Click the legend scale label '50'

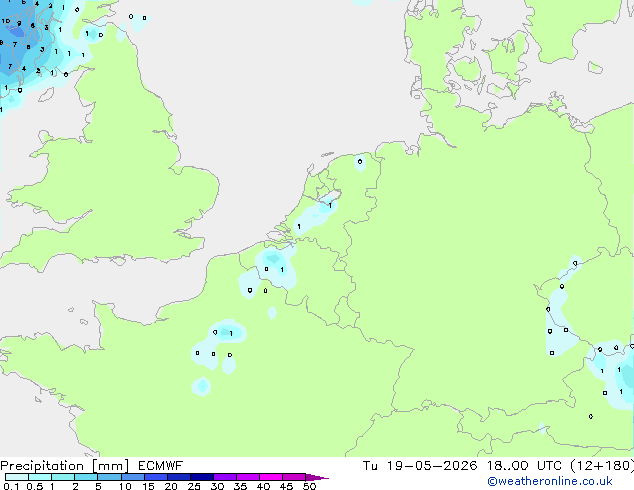(309, 486)
